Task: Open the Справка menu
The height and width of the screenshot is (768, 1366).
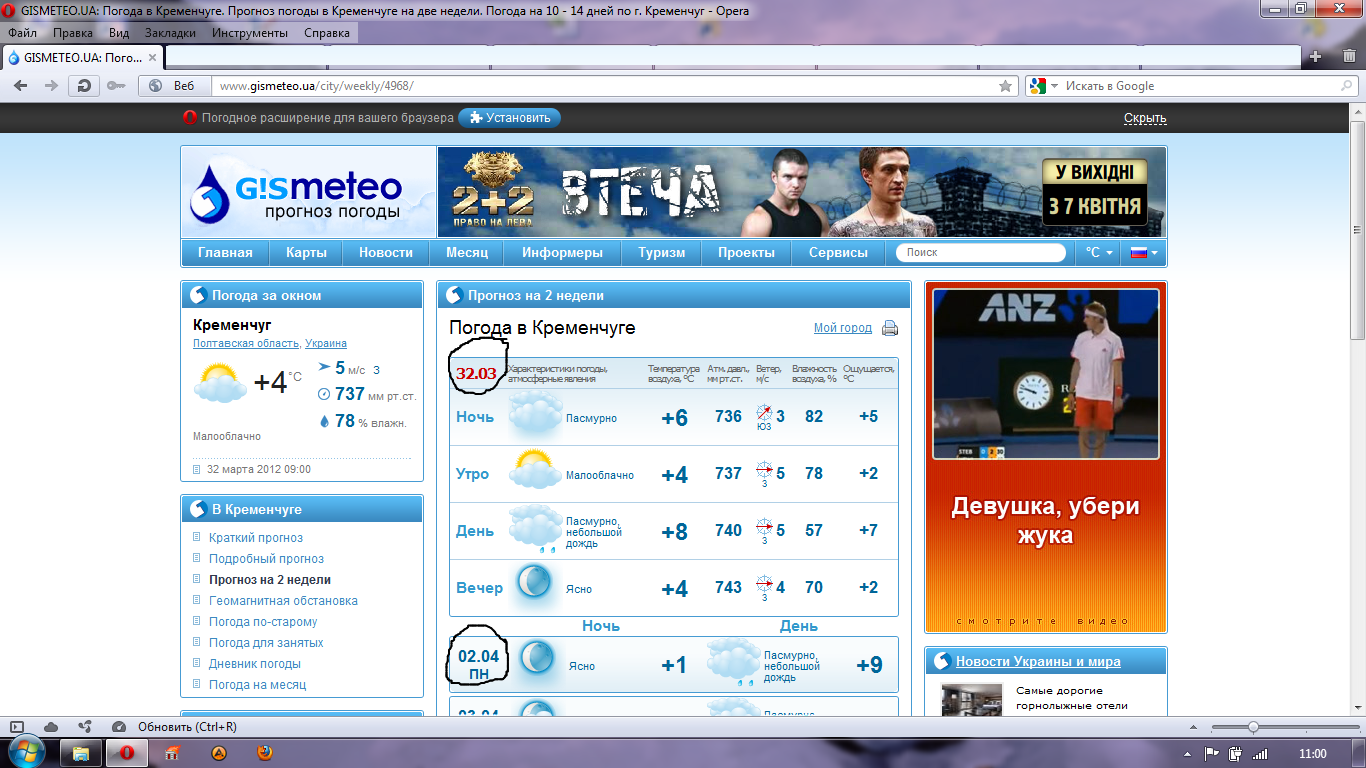Action: (x=327, y=32)
